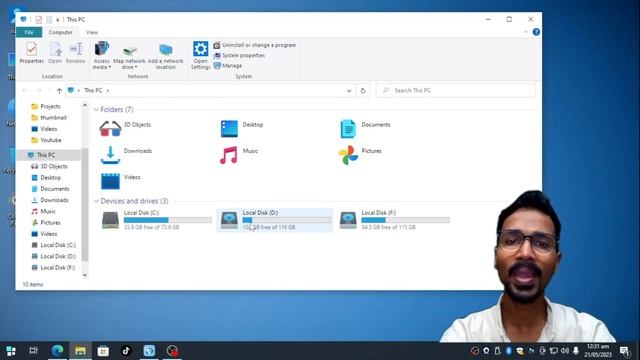
Task: Collapse the Folders (7) section
Action: [x=96, y=109]
